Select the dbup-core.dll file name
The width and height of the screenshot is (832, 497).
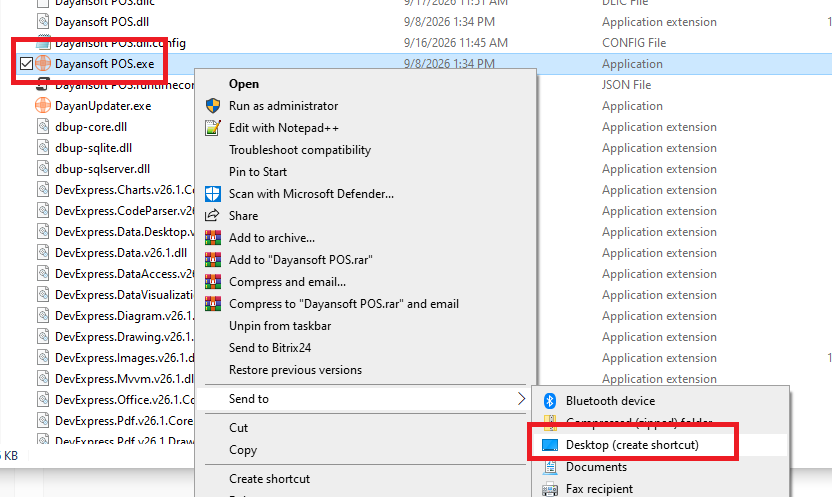click(x=91, y=127)
